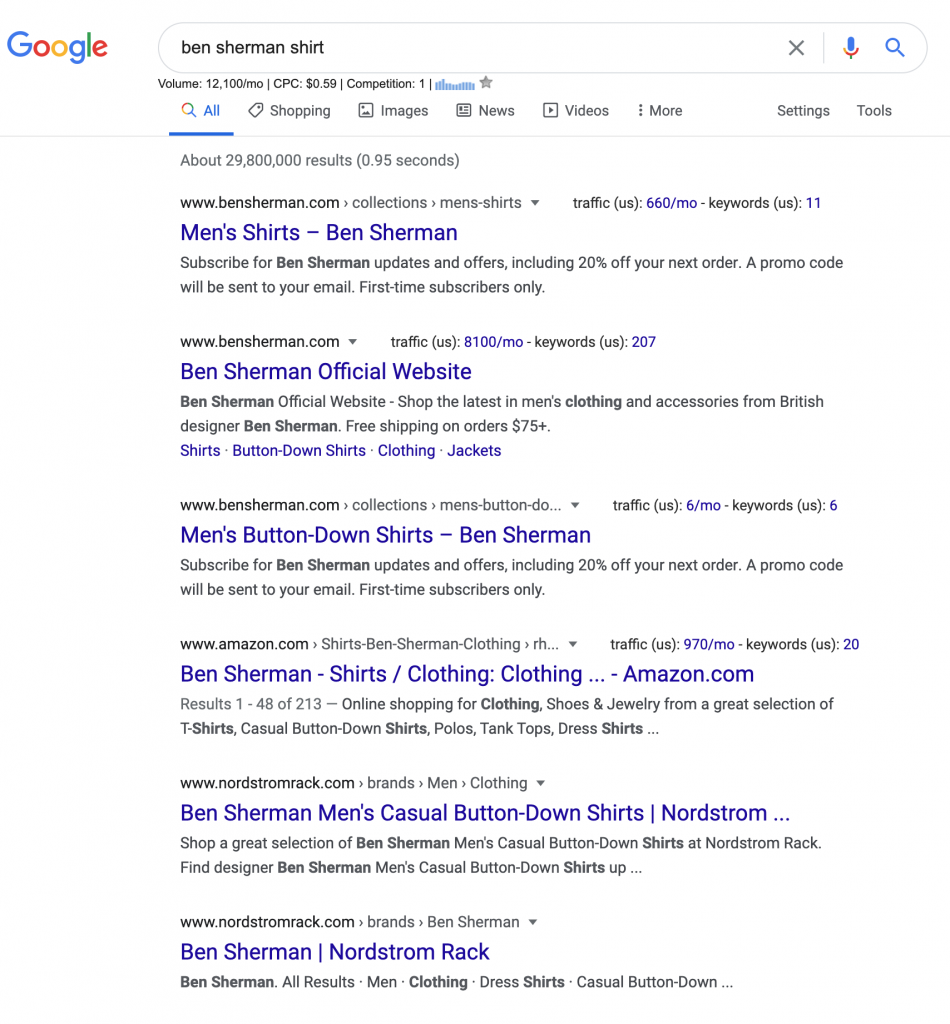
Task: Click the favorite star icon beside Competition
Action: [x=486, y=82]
